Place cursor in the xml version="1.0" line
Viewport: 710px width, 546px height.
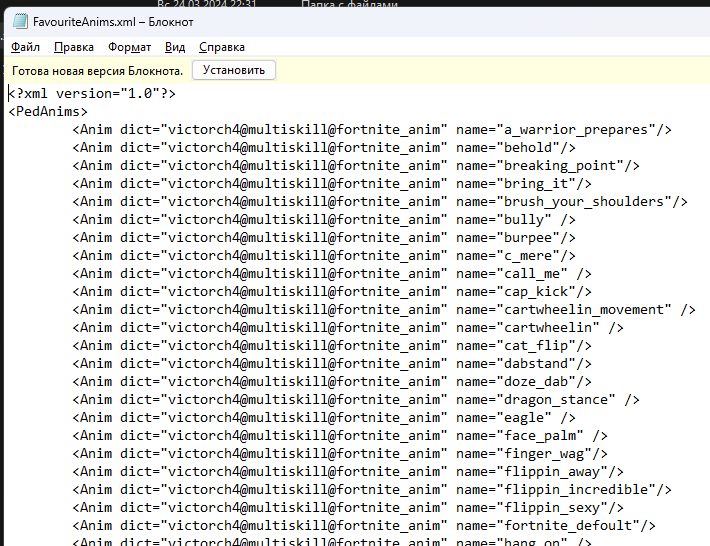pyautogui.click(x=92, y=93)
